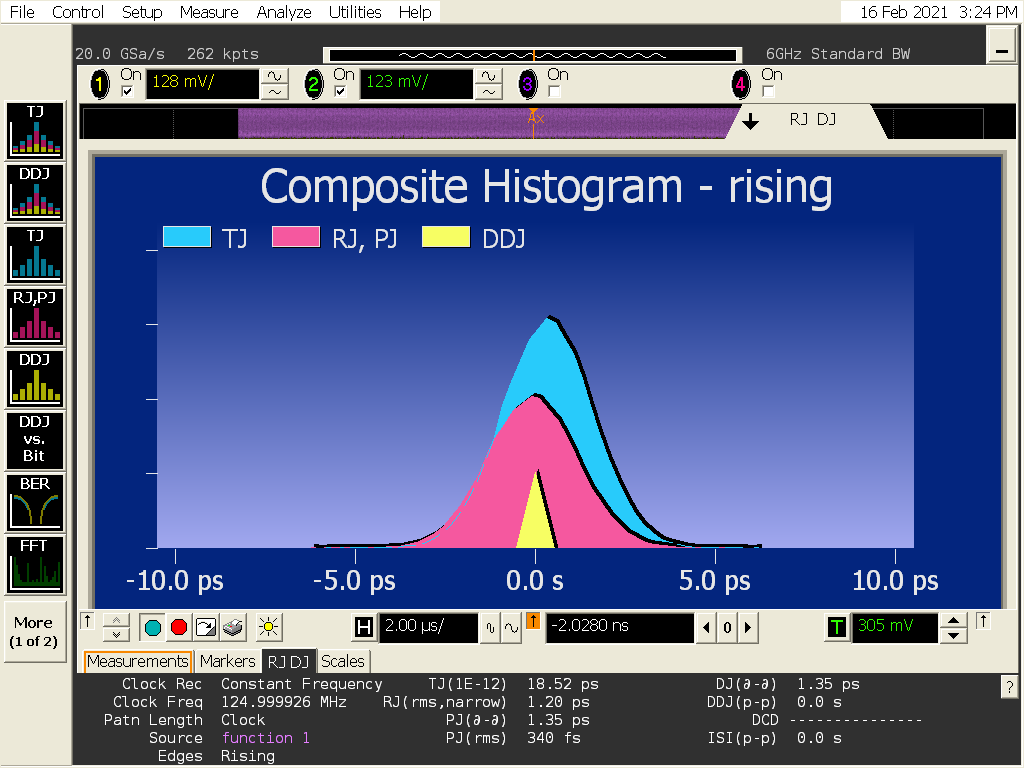Click the printer icon
This screenshot has height=768, width=1024.
pos(232,628)
